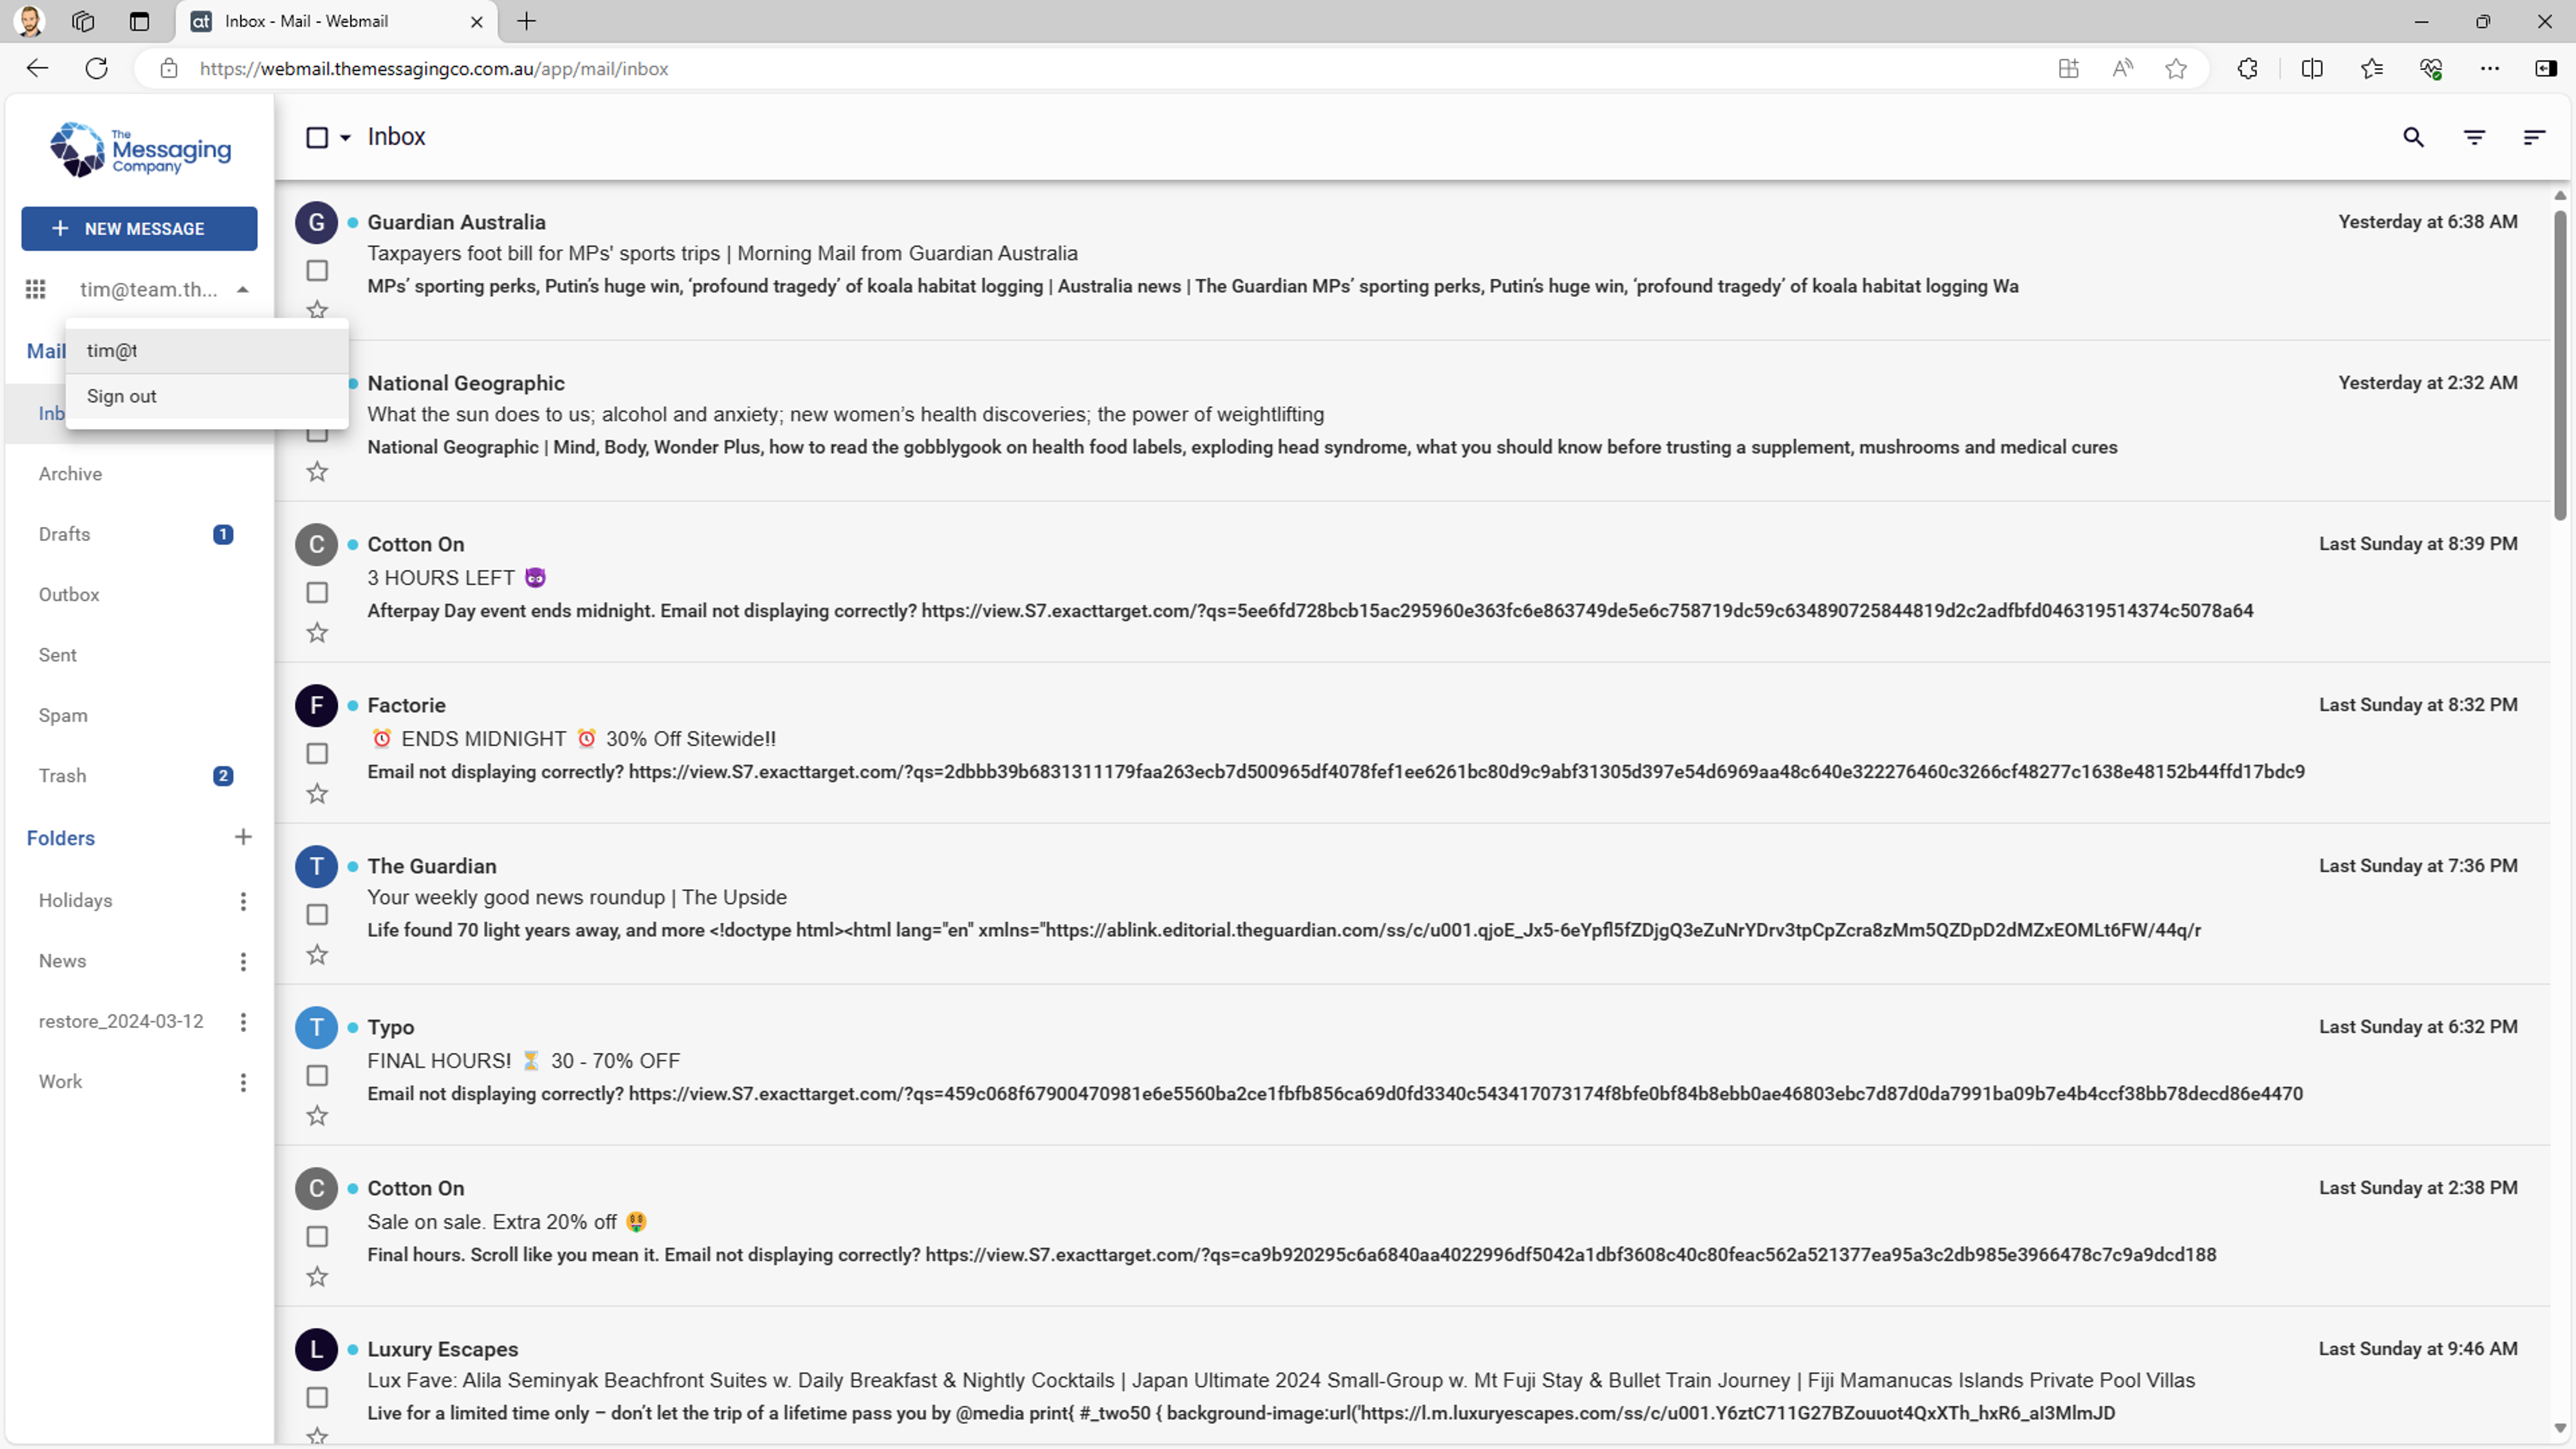Compose with the NEW MESSAGE button
This screenshot has width=2576, height=1449.
tap(139, 228)
